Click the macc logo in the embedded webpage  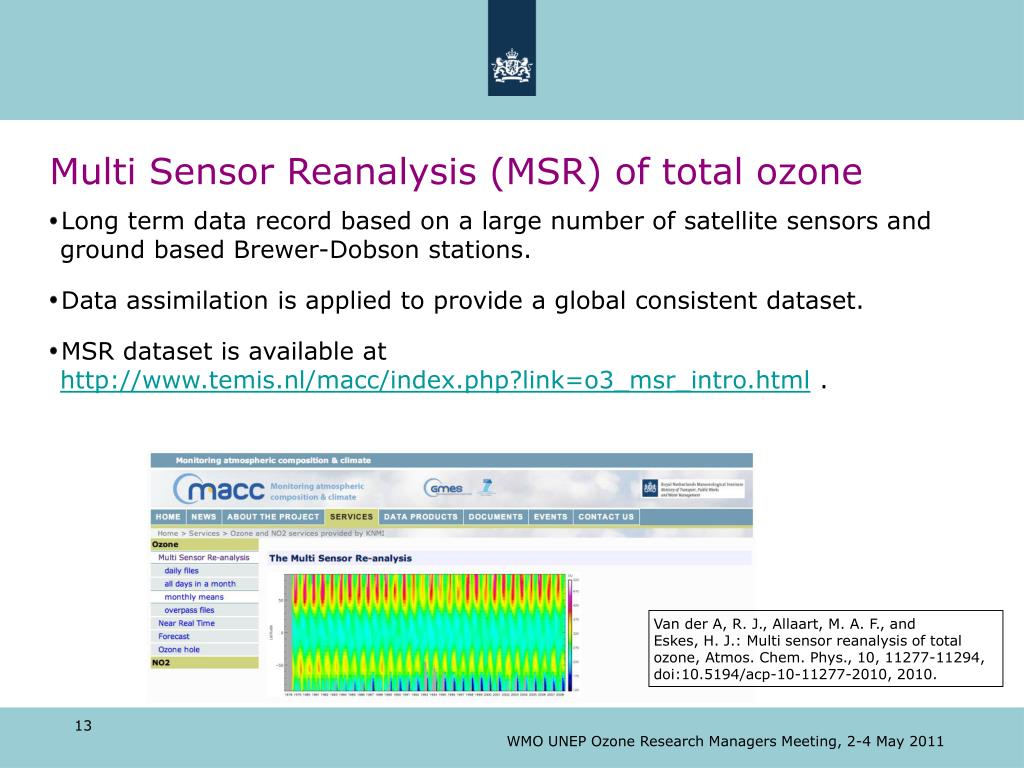tap(219, 489)
